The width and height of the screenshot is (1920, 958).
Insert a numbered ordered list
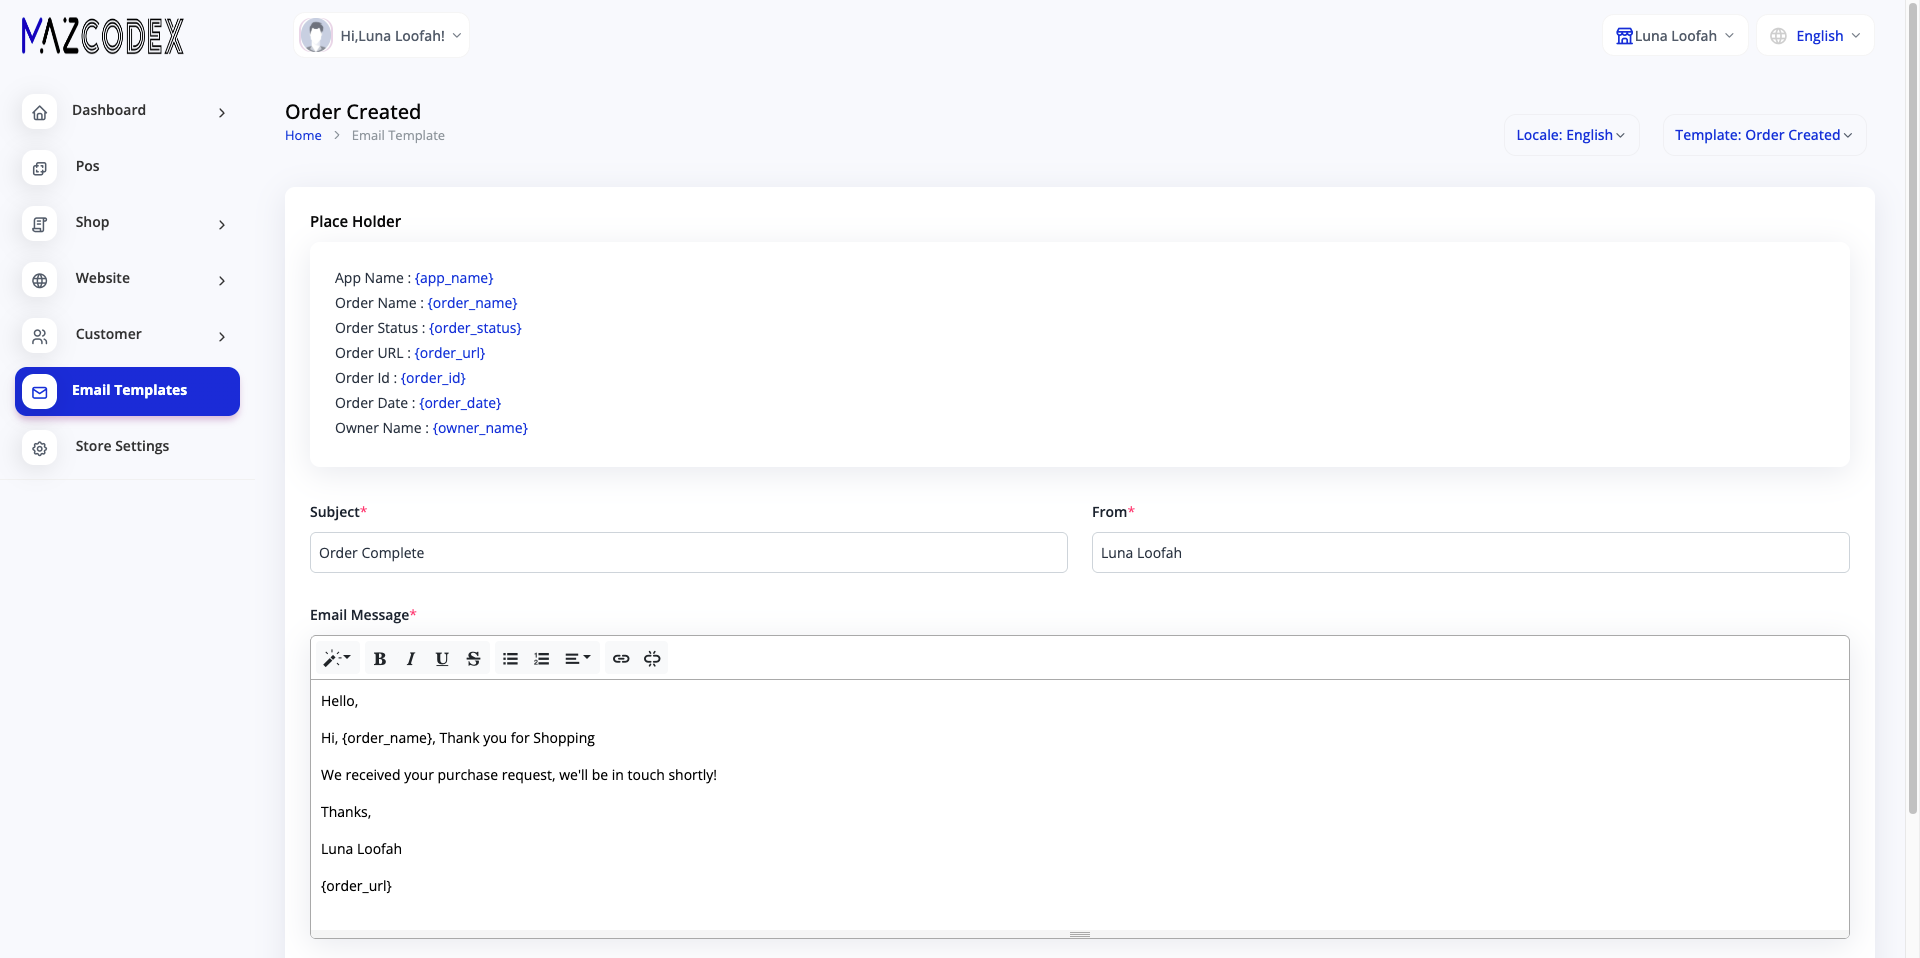point(542,658)
